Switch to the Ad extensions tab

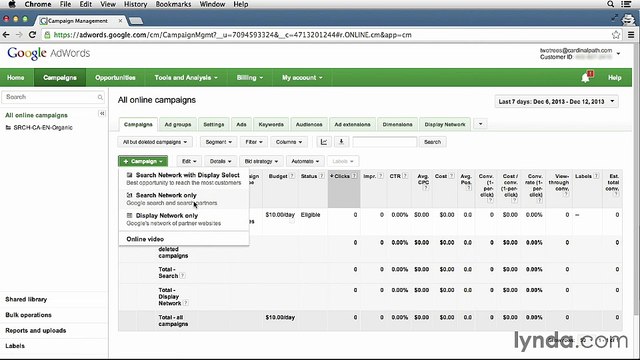352,124
